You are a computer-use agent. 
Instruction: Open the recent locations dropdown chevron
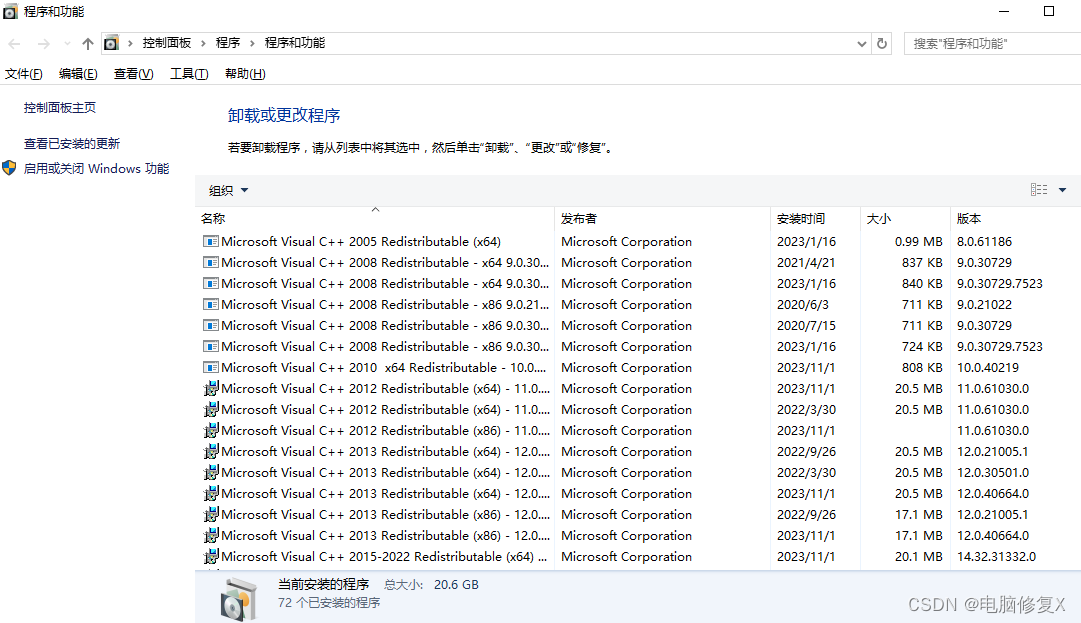(x=67, y=43)
